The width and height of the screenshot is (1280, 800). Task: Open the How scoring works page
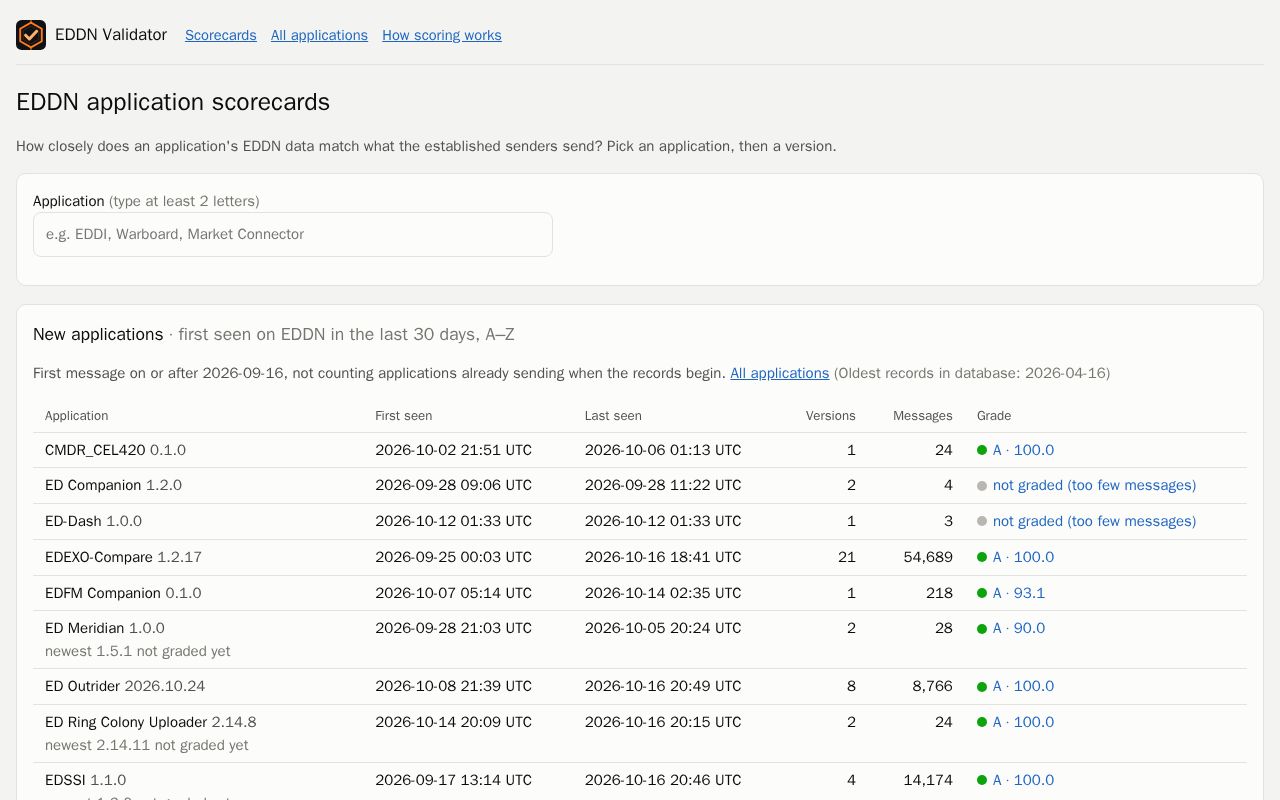pyautogui.click(x=442, y=35)
